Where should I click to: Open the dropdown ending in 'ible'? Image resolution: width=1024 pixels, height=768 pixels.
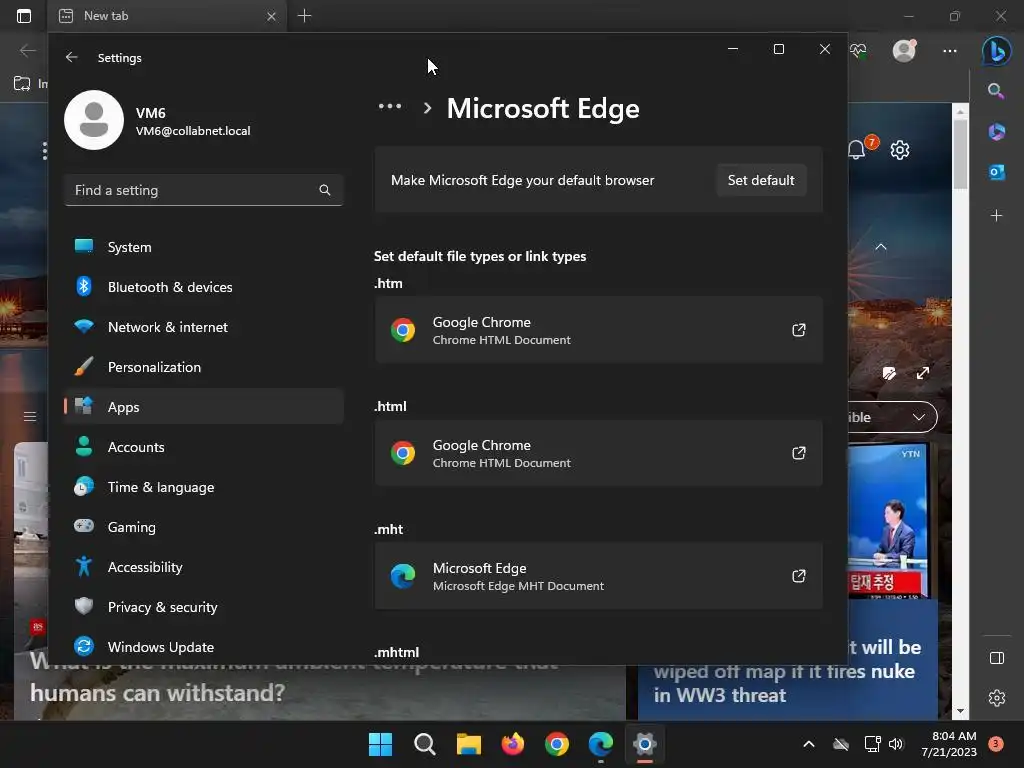892,417
